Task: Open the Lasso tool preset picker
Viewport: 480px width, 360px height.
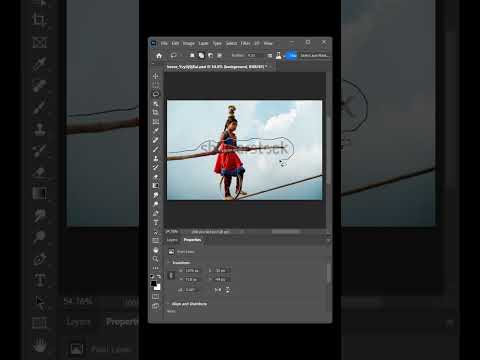Action: coord(175,56)
